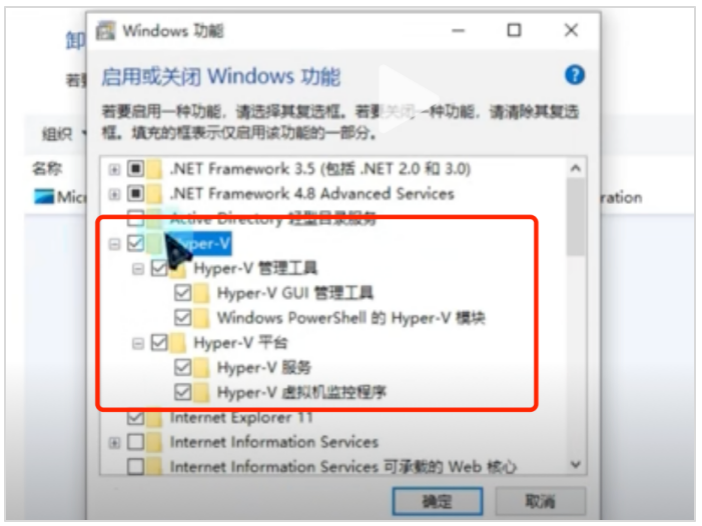The height and width of the screenshot is (526, 702).
Task: Click the 确定 button
Action: [437, 501]
